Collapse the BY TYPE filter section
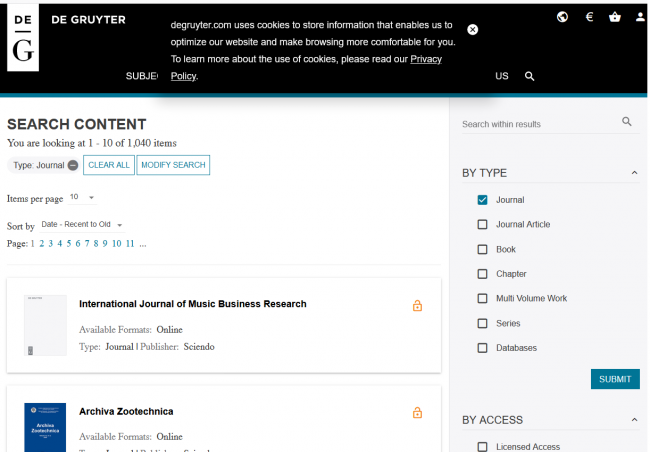The width and height of the screenshot is (650, 452). (634, 173)
